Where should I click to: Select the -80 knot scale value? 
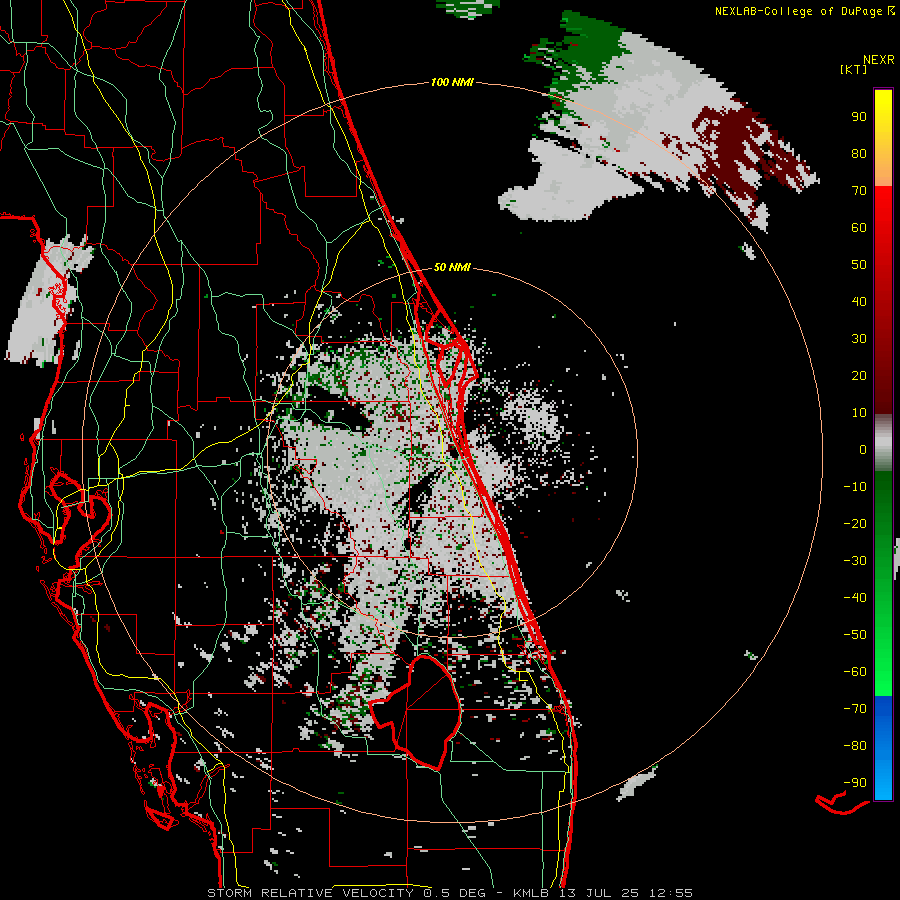(x=855, y=746)
